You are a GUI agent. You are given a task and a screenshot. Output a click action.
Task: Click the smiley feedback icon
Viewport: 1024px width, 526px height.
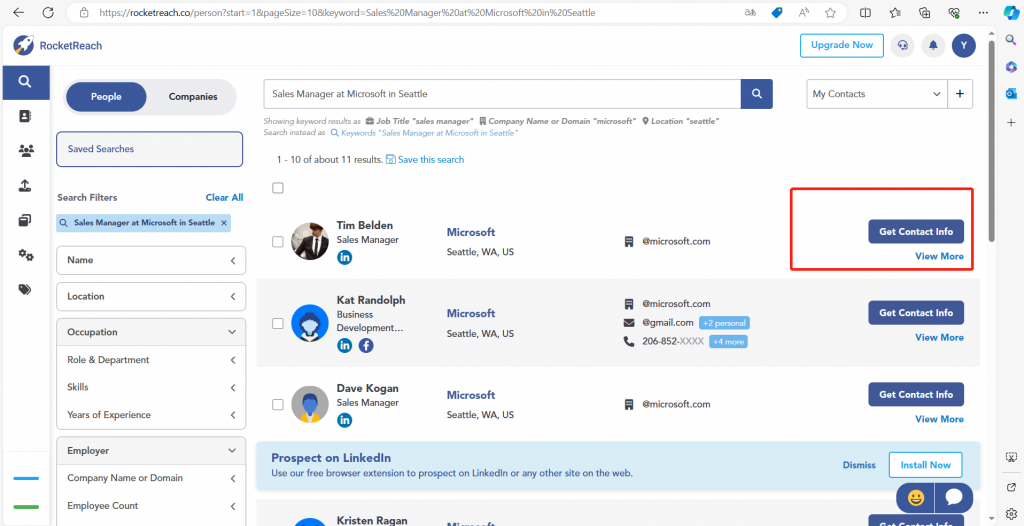coord(916,498)
